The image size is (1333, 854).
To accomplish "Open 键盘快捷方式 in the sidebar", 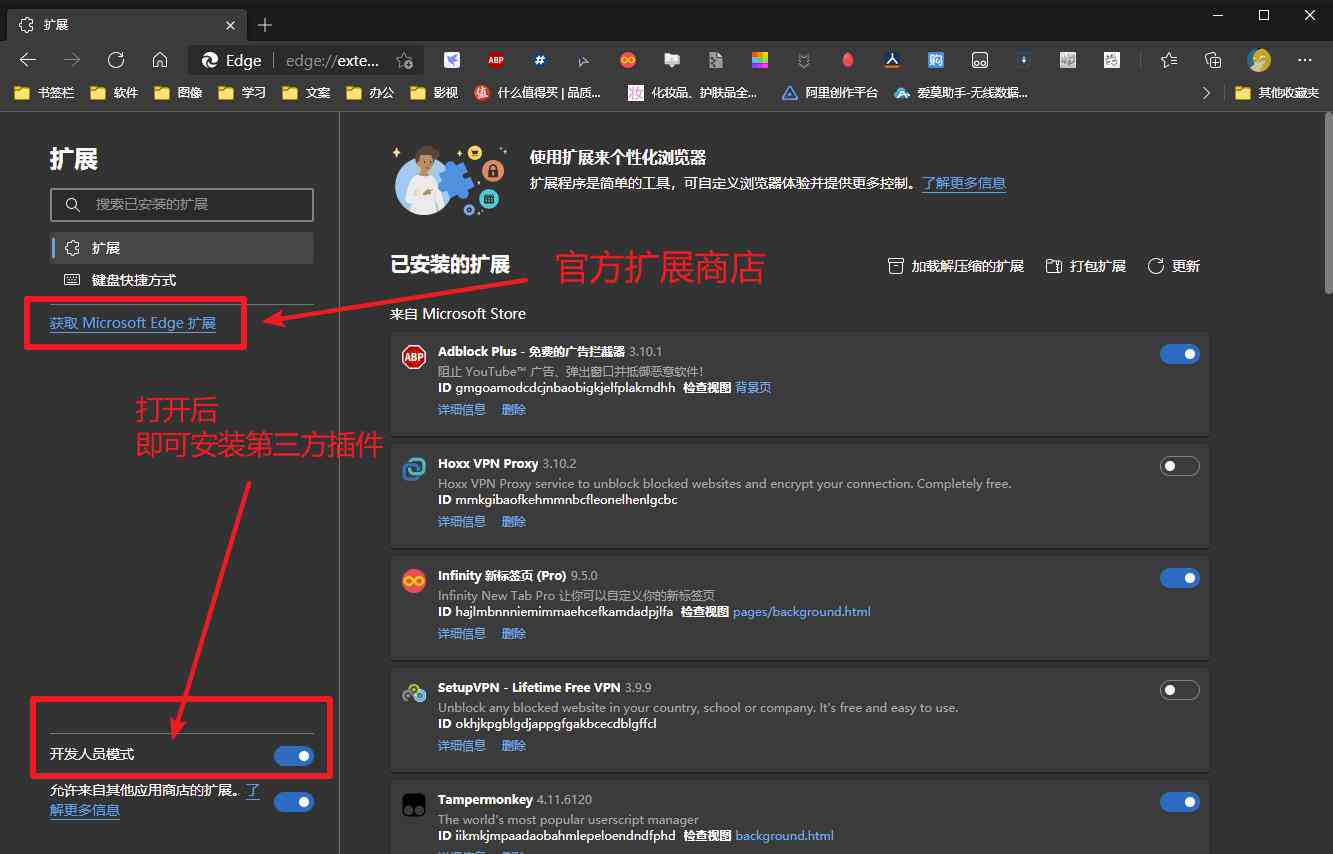I will pyautogui.click(x=182, y=280).
